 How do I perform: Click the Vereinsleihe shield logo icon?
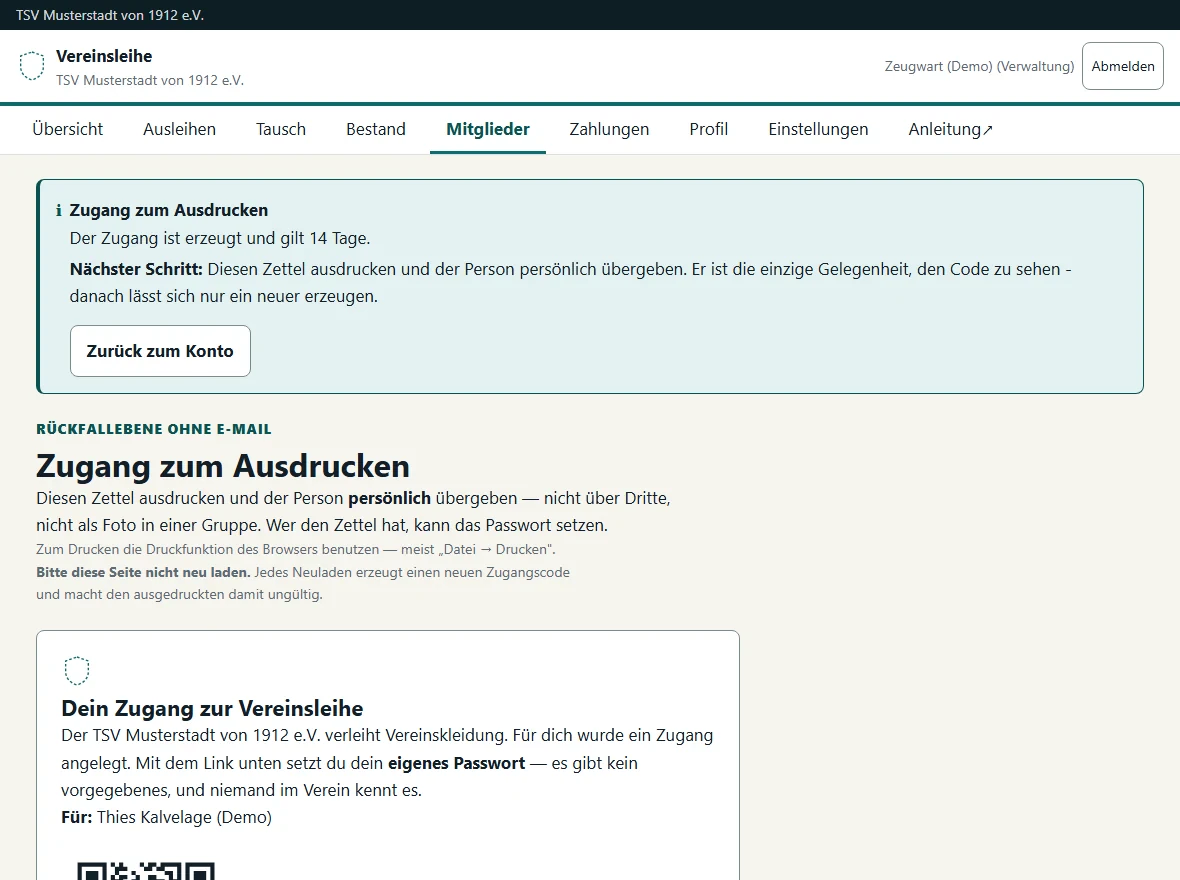pos(32,66)
